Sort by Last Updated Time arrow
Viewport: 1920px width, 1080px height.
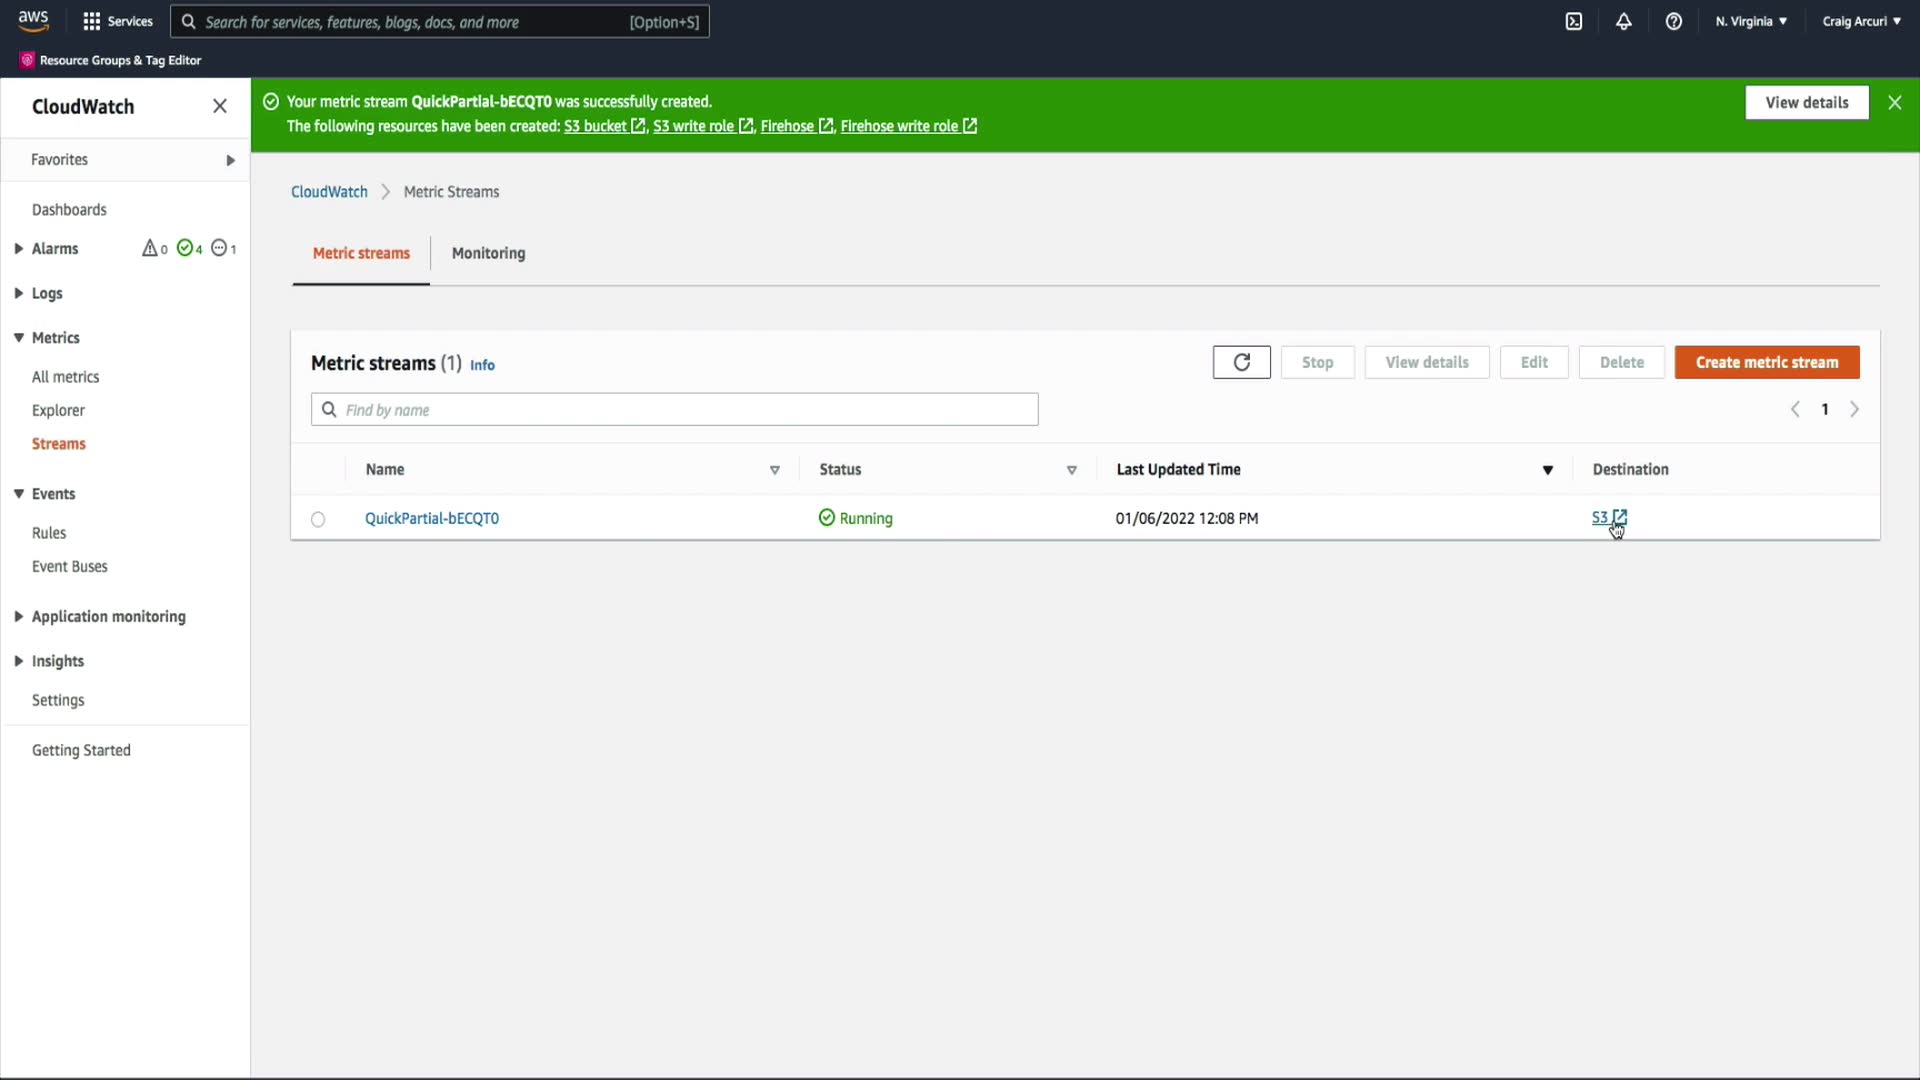1547,470
